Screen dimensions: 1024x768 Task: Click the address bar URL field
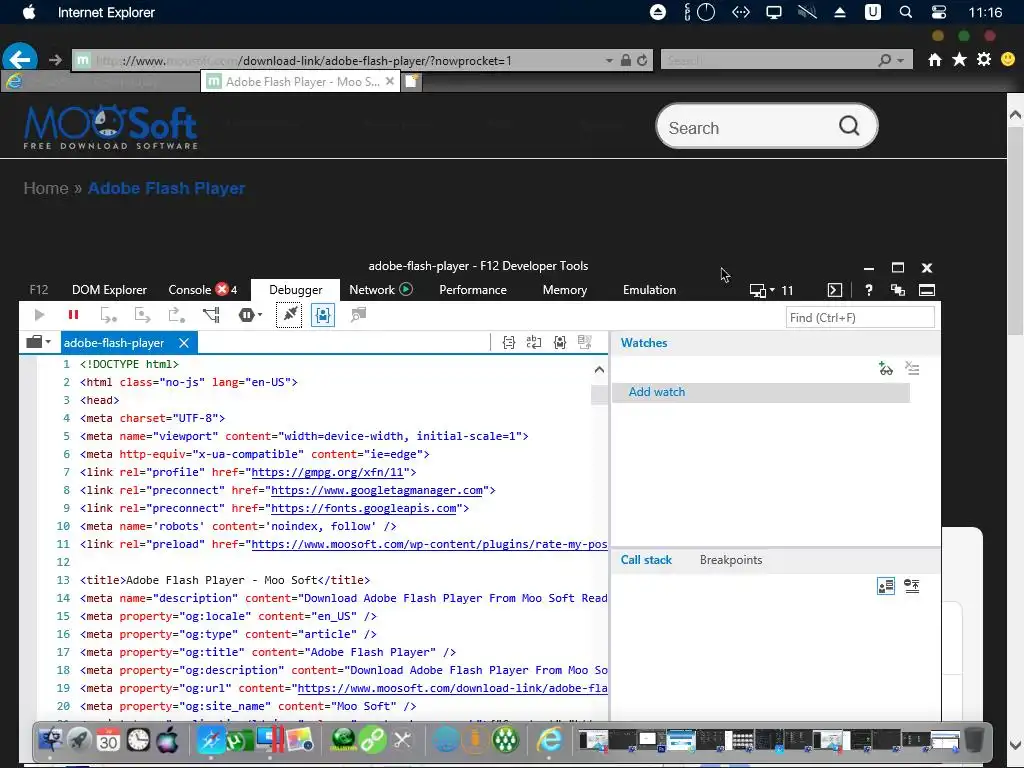[338, 61]
